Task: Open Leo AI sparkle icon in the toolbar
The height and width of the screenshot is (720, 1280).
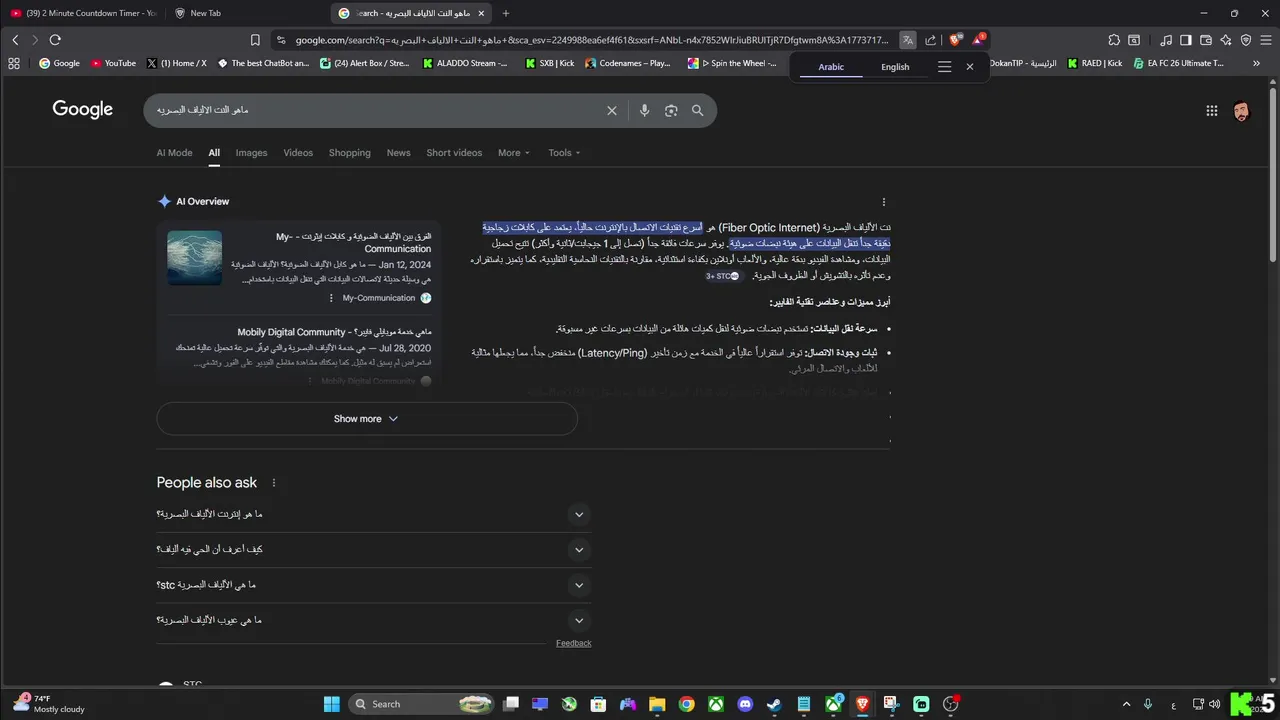Action: [x=1226, y=40]
